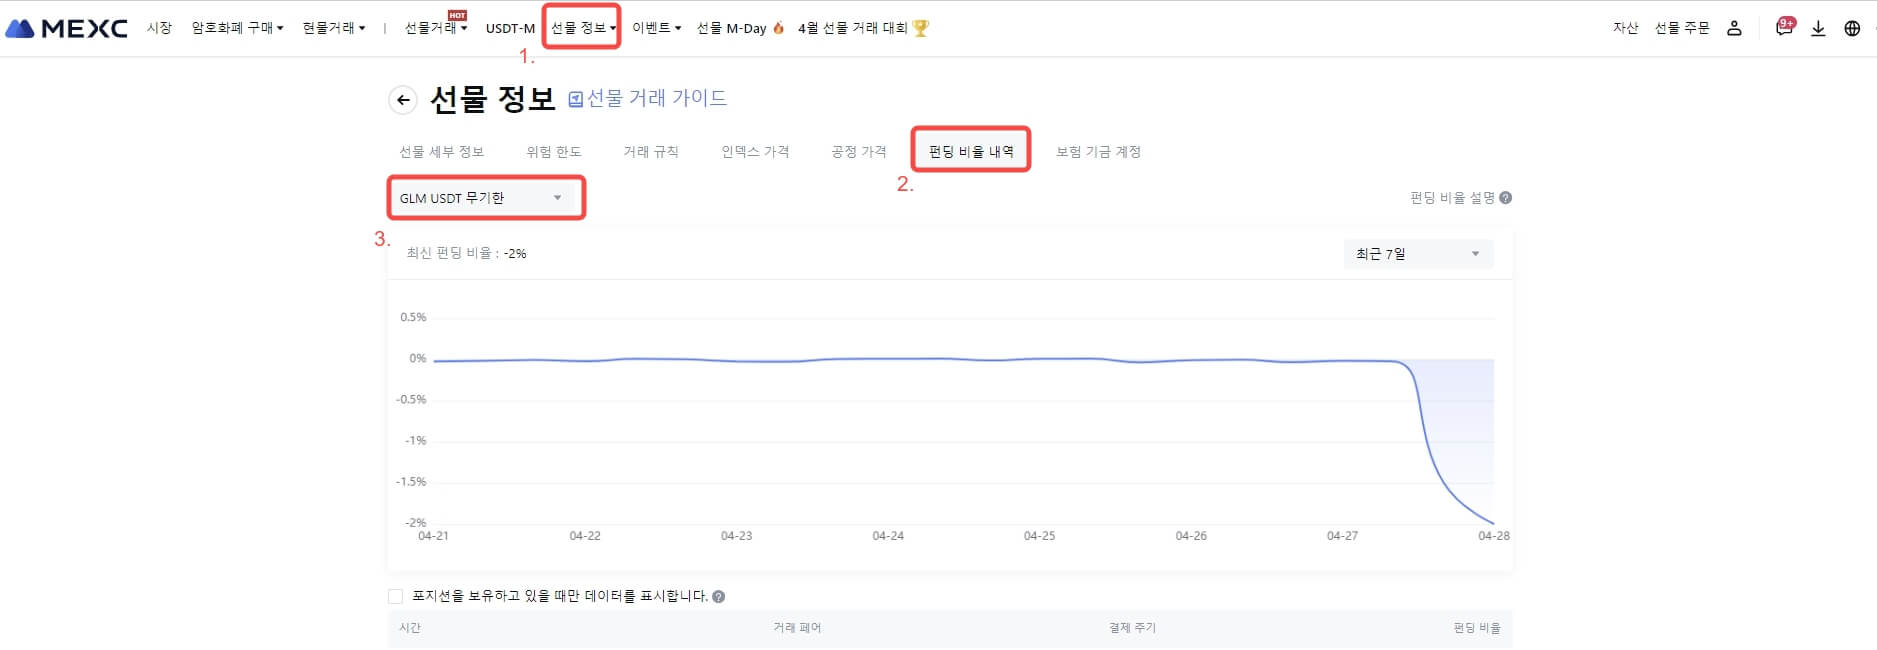Open the 선물 거래 가이드 link
Screen dimensions: 1877x650
(x=647, y=98)
